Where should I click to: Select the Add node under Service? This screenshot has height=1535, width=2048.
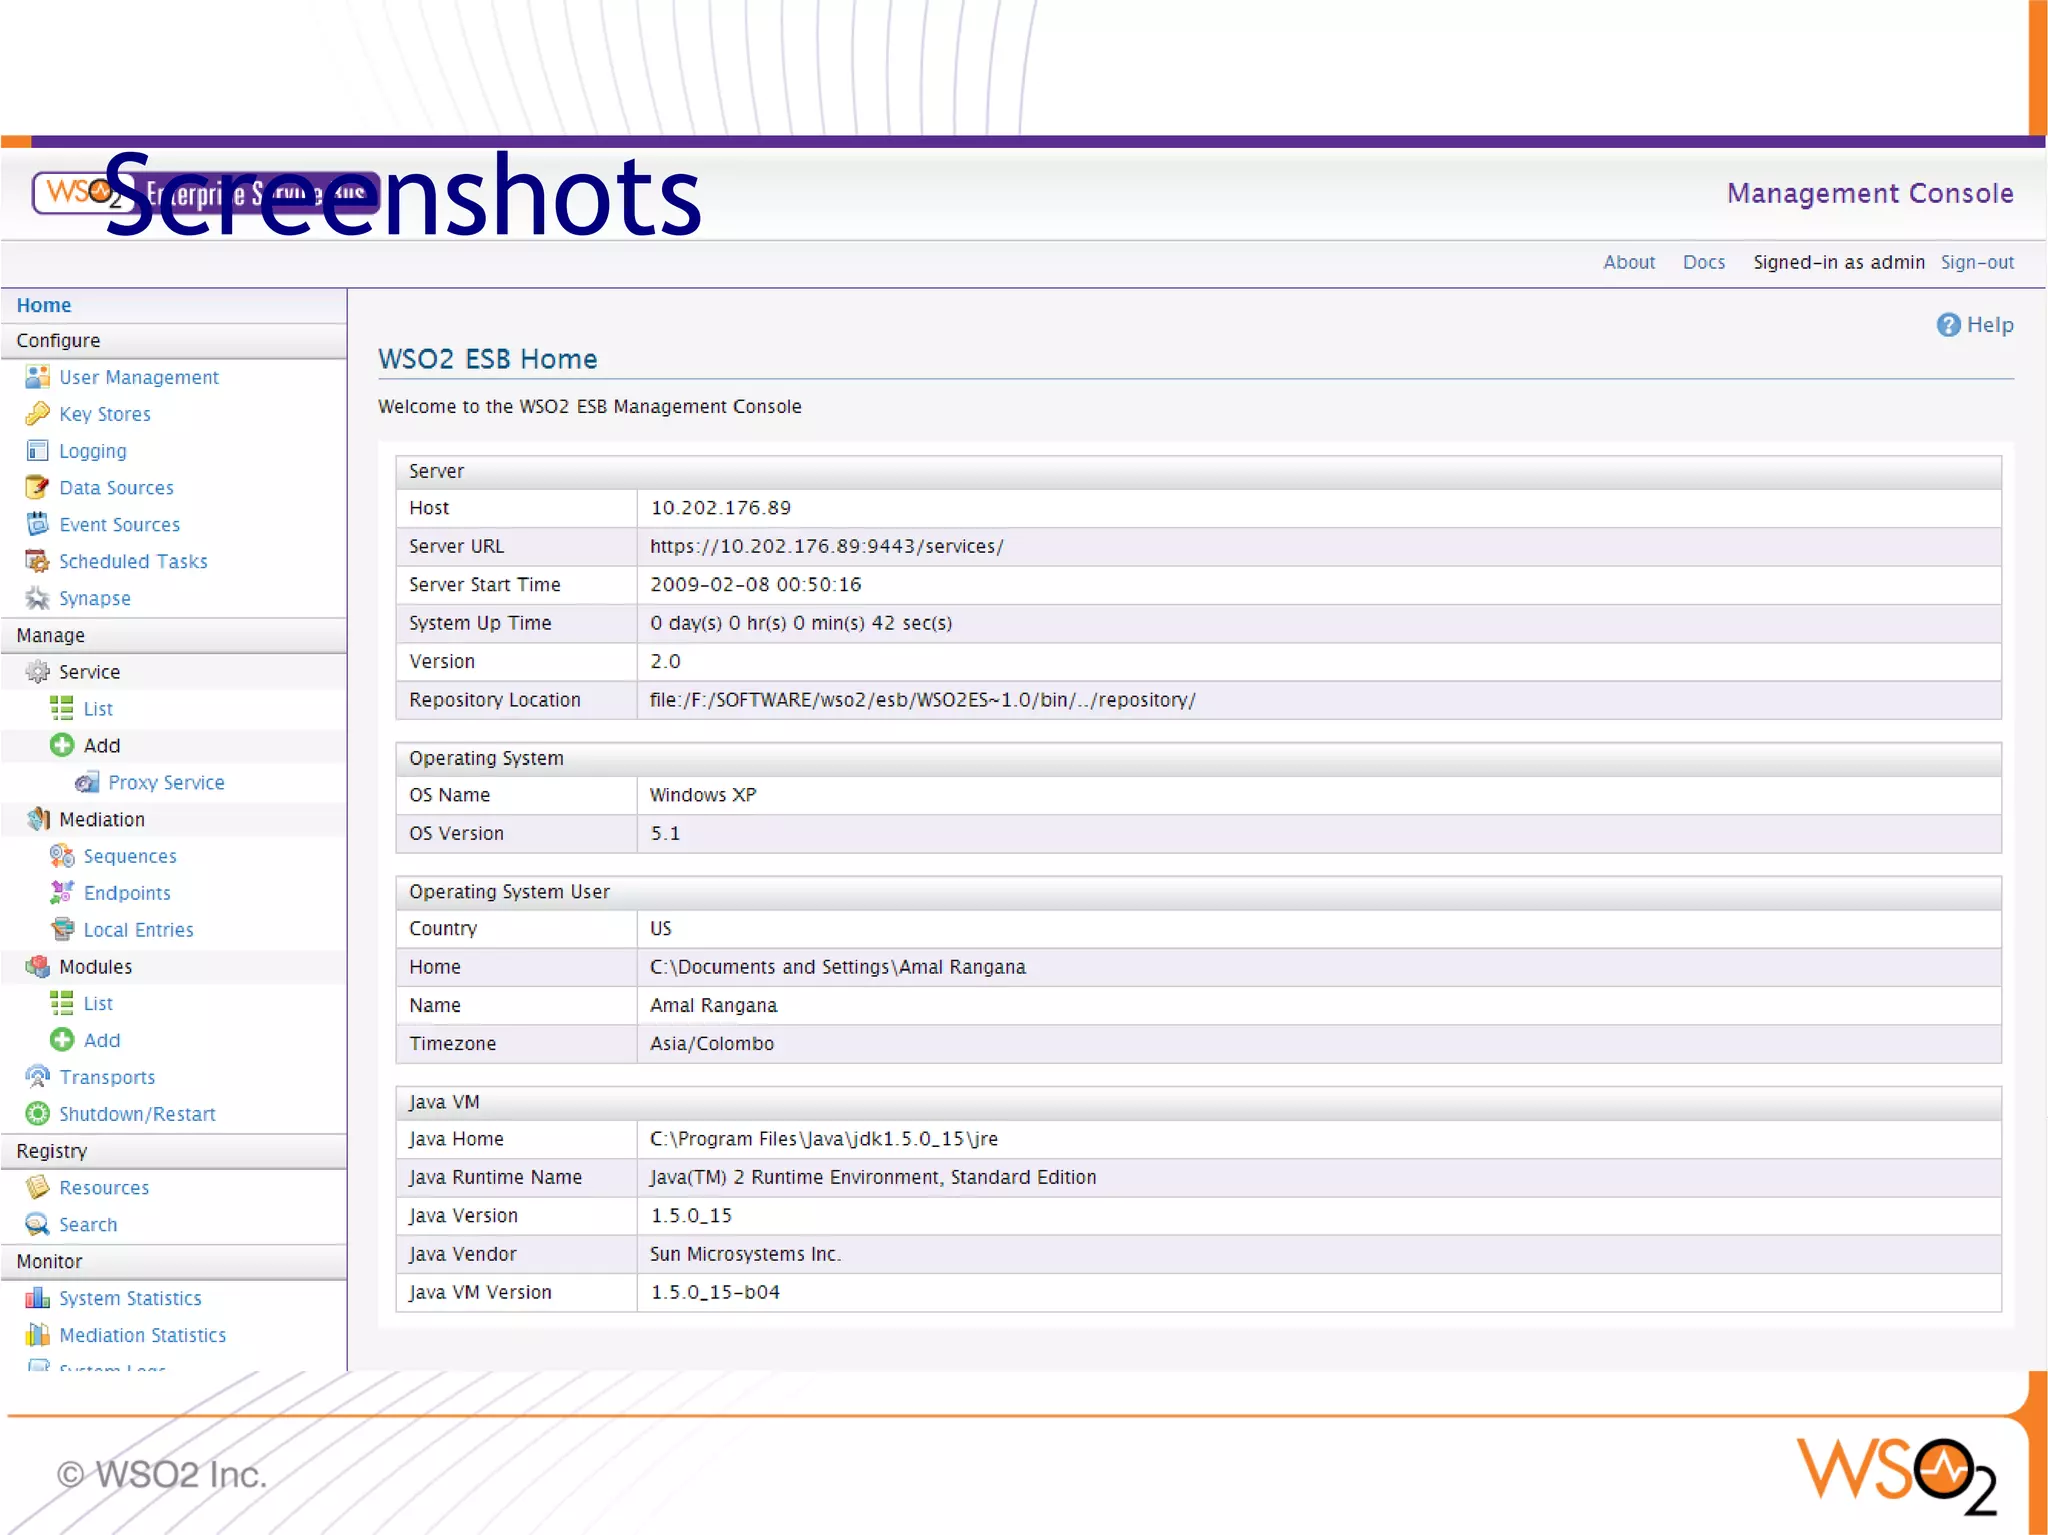102,746
